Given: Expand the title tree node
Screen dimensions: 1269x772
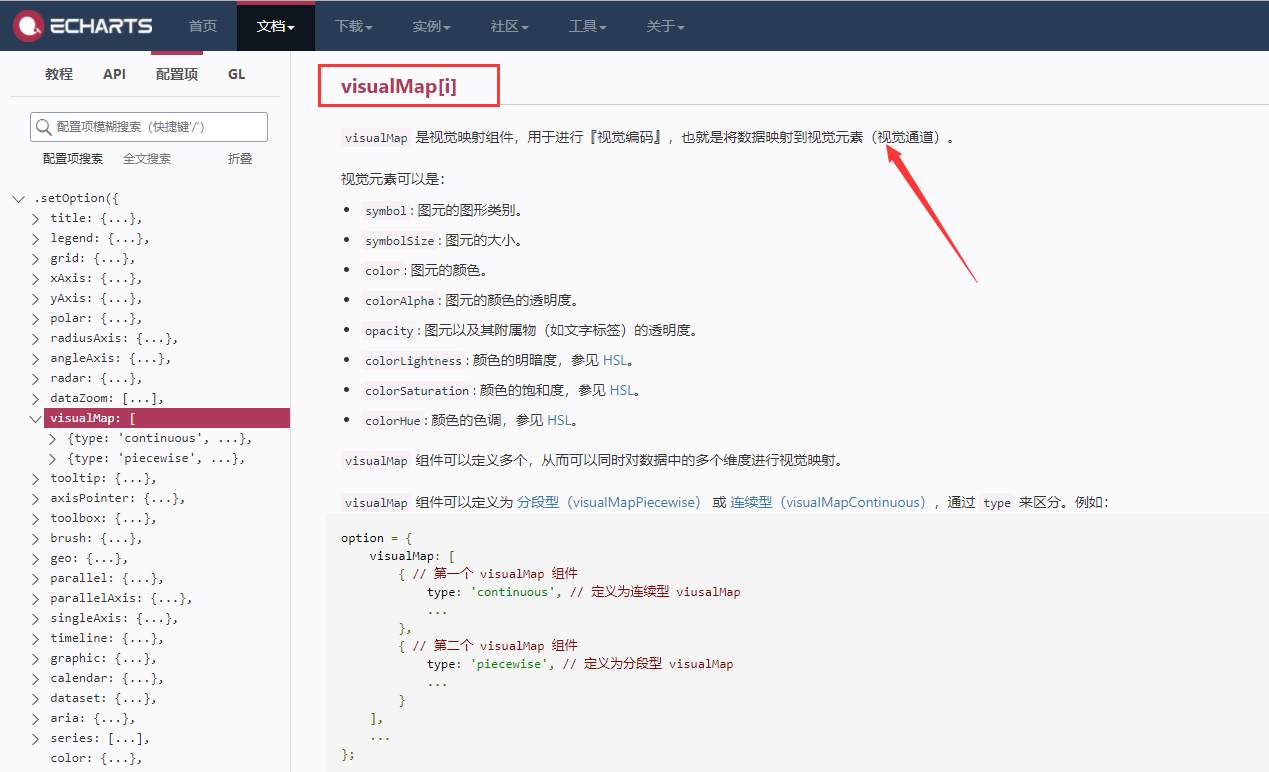Looking at the screenshot, I should coord(36,218).
